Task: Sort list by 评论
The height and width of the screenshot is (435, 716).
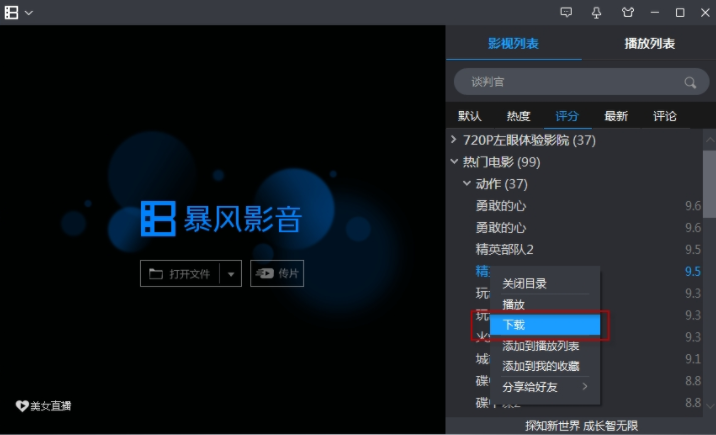Action: pyautogui.click(x=664, y=116)
